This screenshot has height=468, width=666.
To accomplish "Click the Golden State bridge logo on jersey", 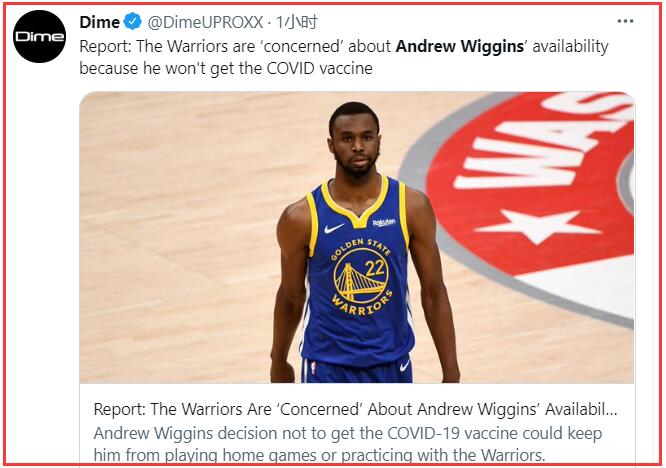I will pyautogui.click(x=361, y=276).
